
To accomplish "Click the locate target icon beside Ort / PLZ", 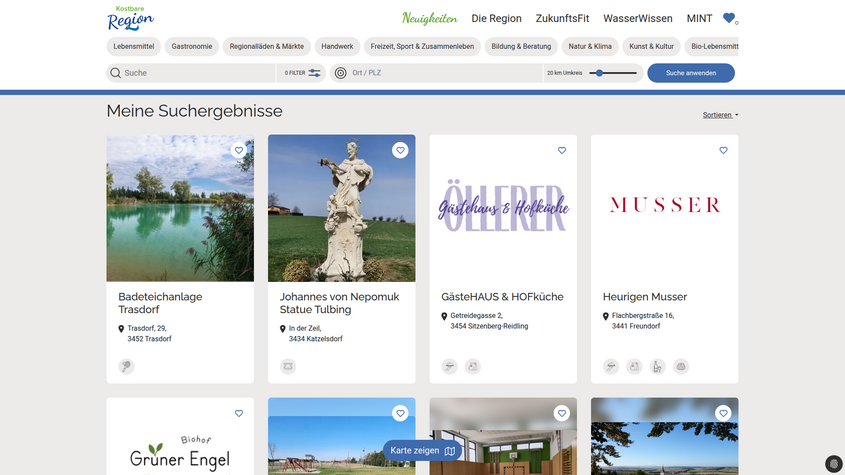I will point(341,73).
